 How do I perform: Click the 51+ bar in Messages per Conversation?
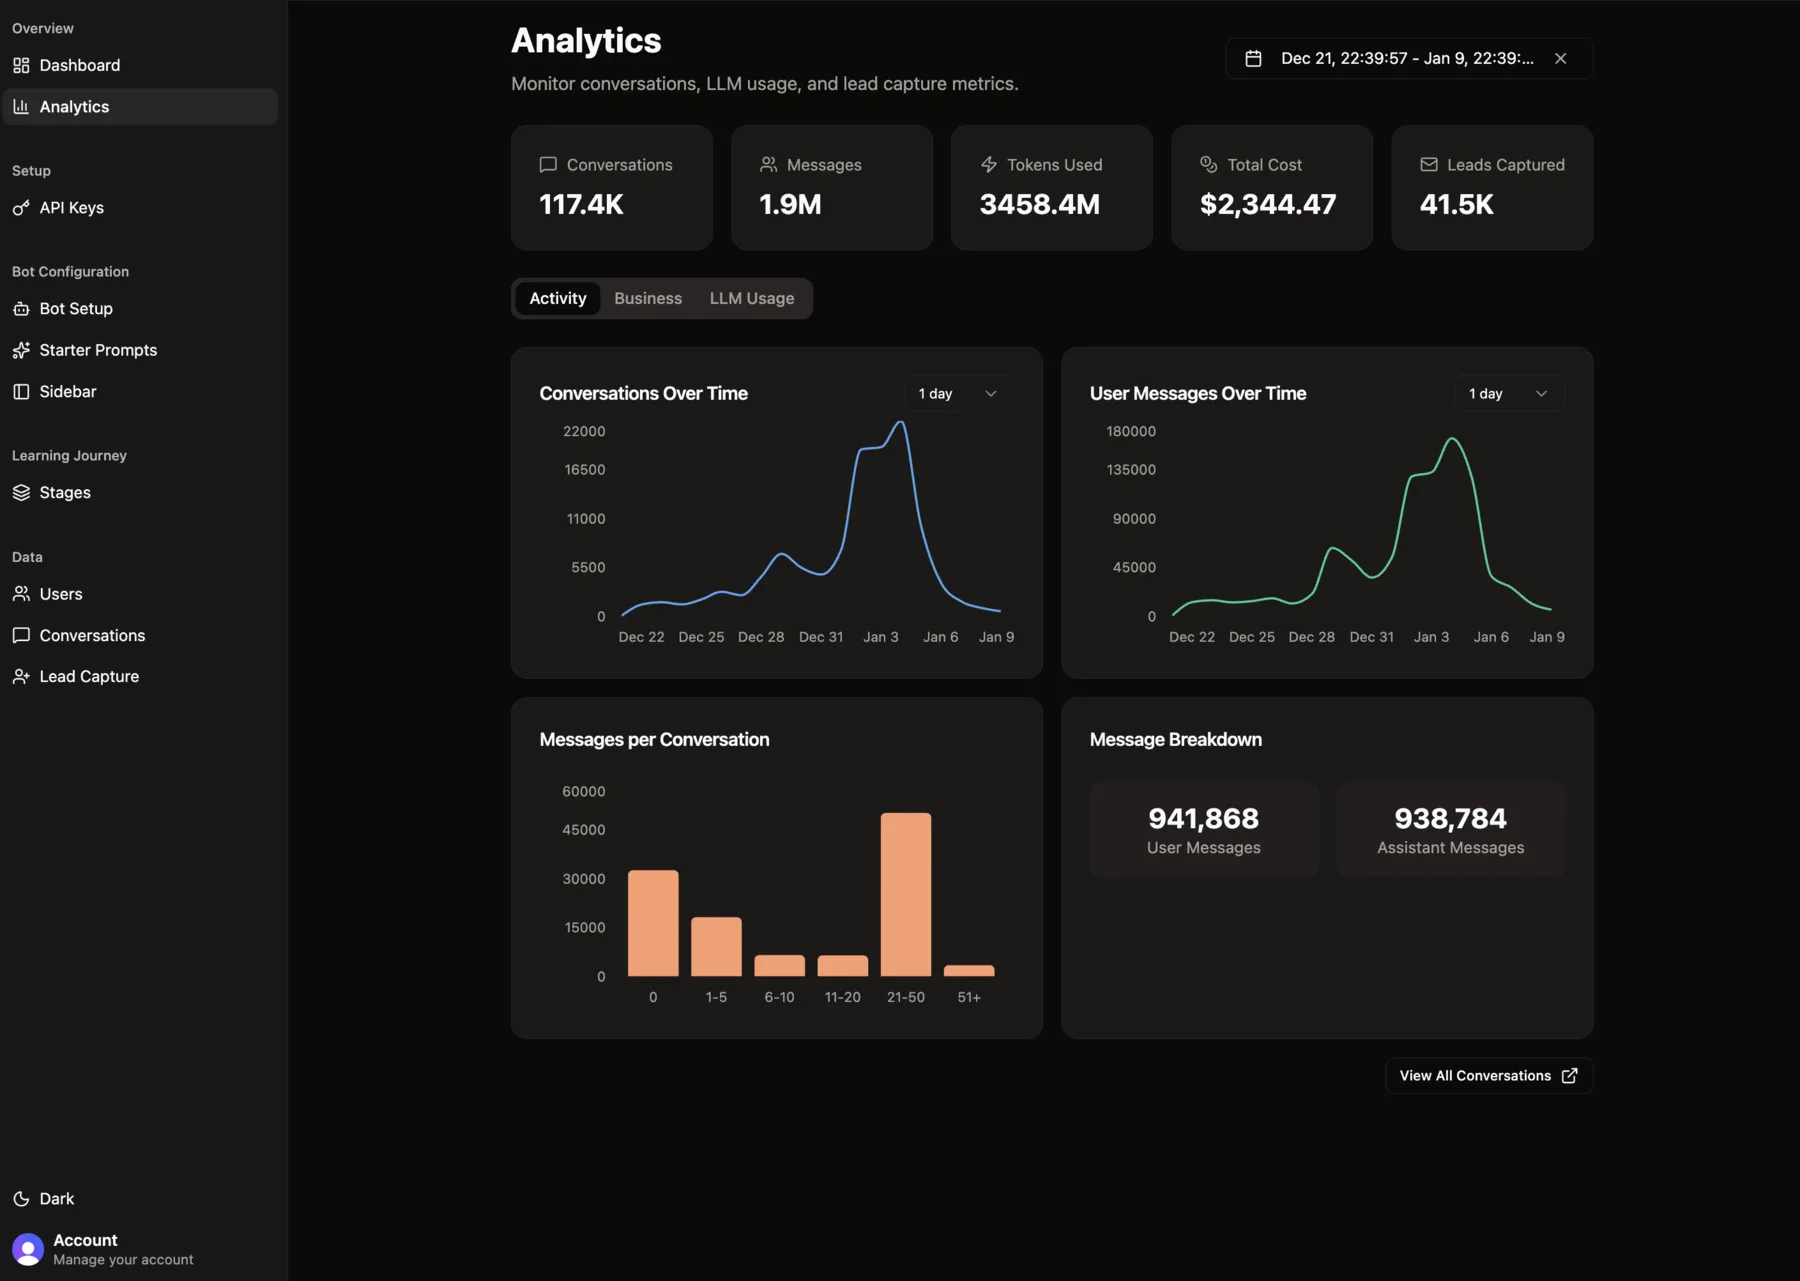click(x=969, y=971)
